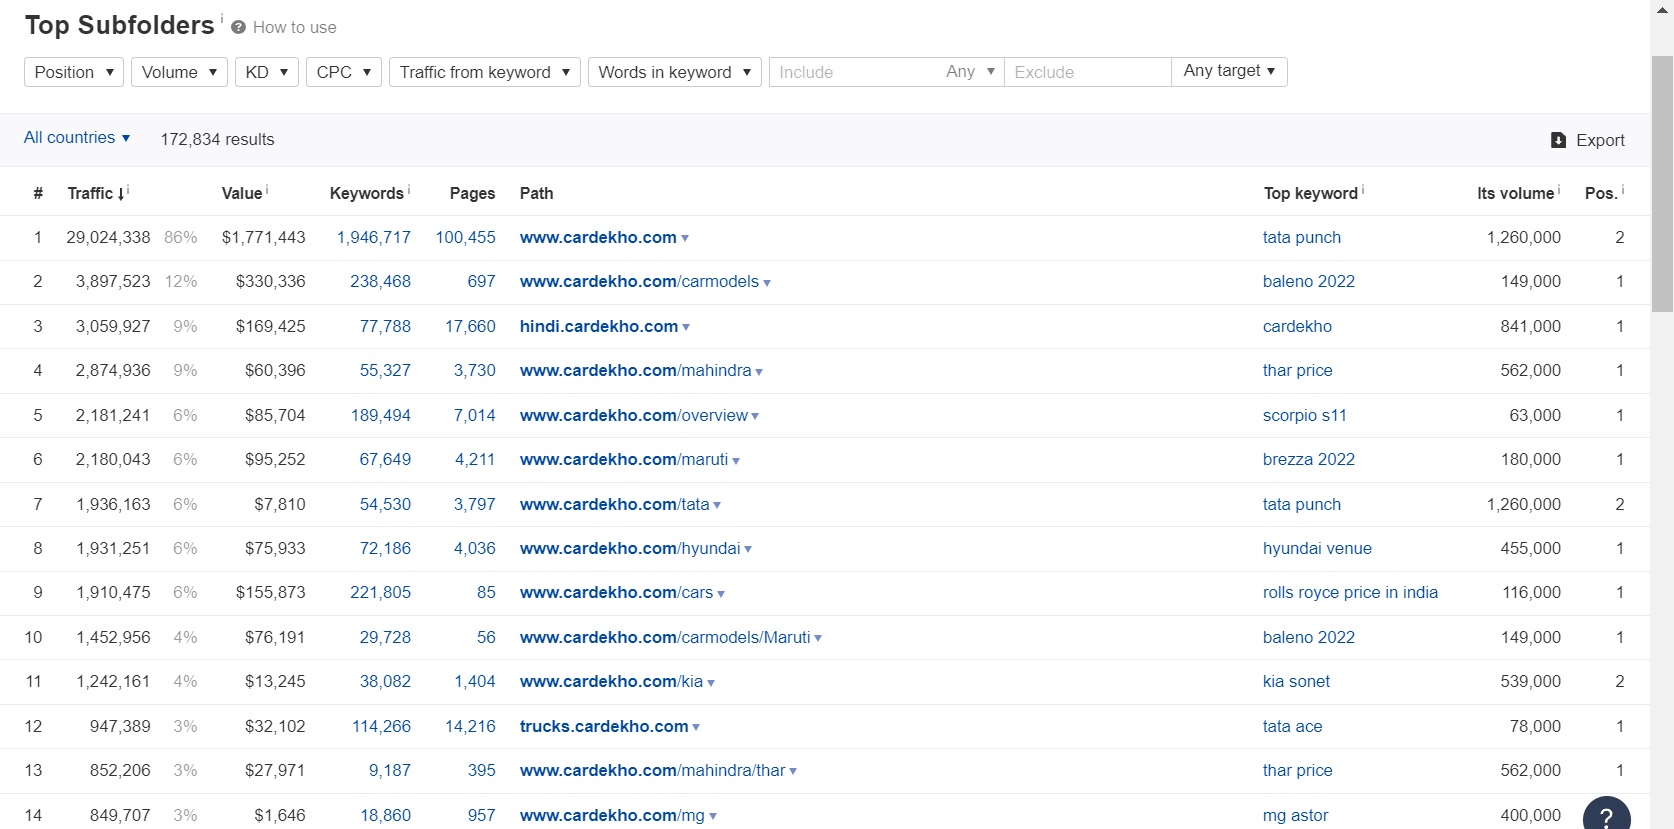Click the Exclude keywords input field
Screen dimensions: 1674x829
pyautogui.click(x=1088, y=72)
